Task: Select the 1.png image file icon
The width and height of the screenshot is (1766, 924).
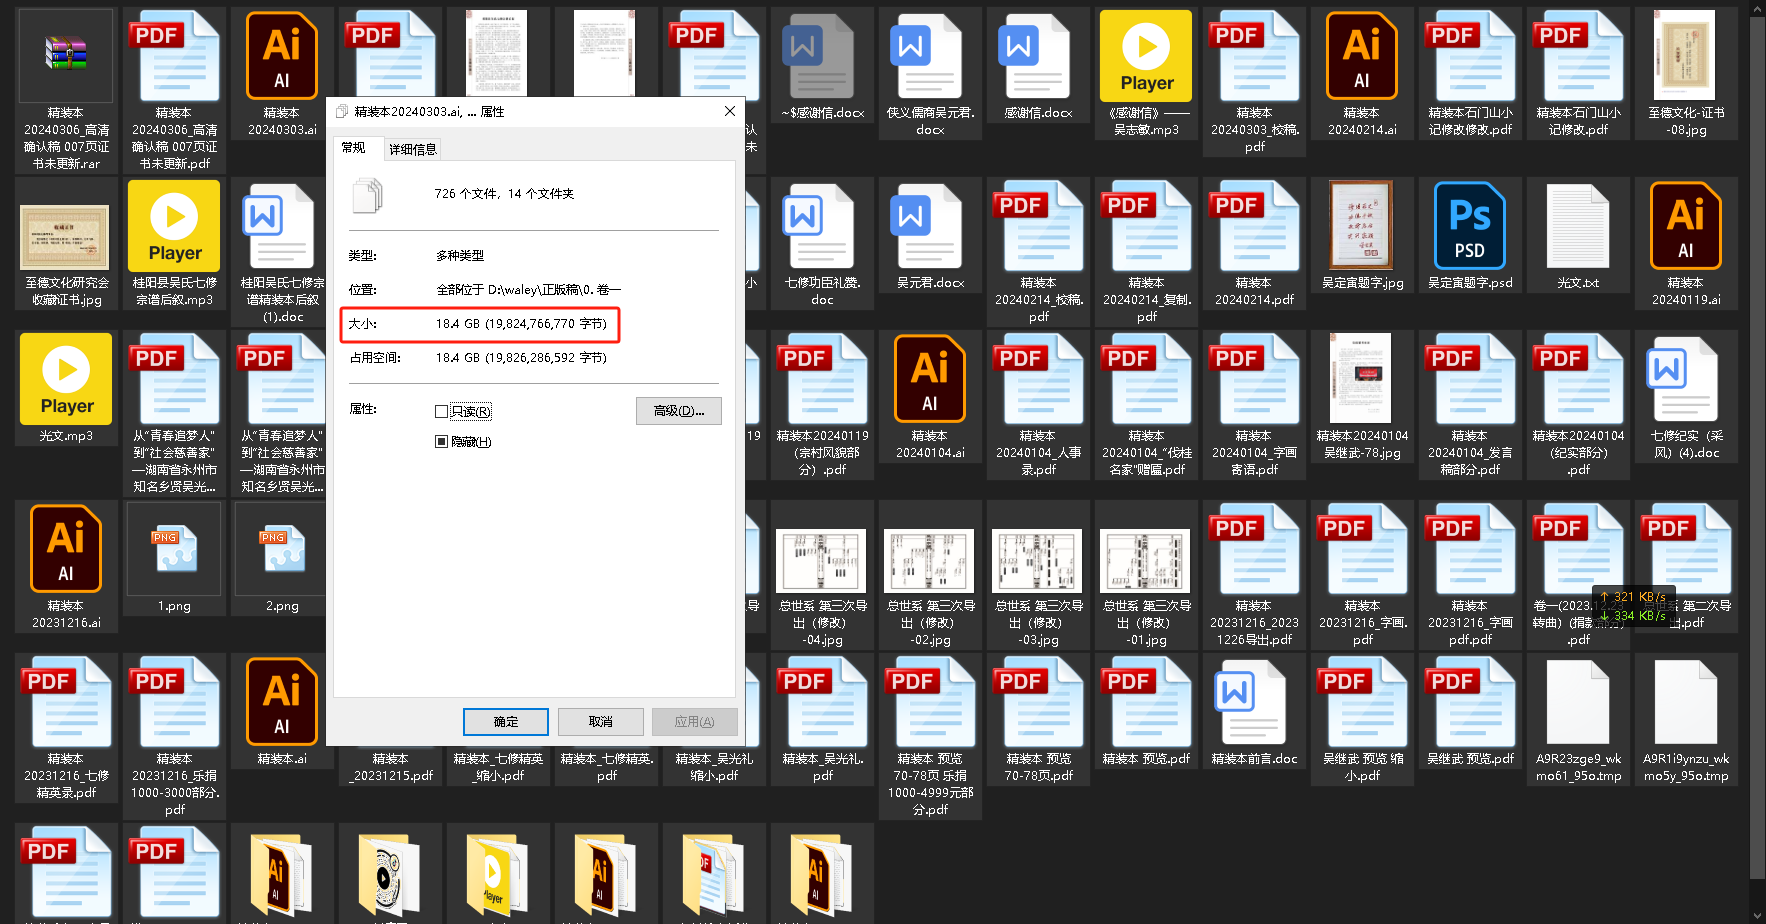Action: (174, 549)
